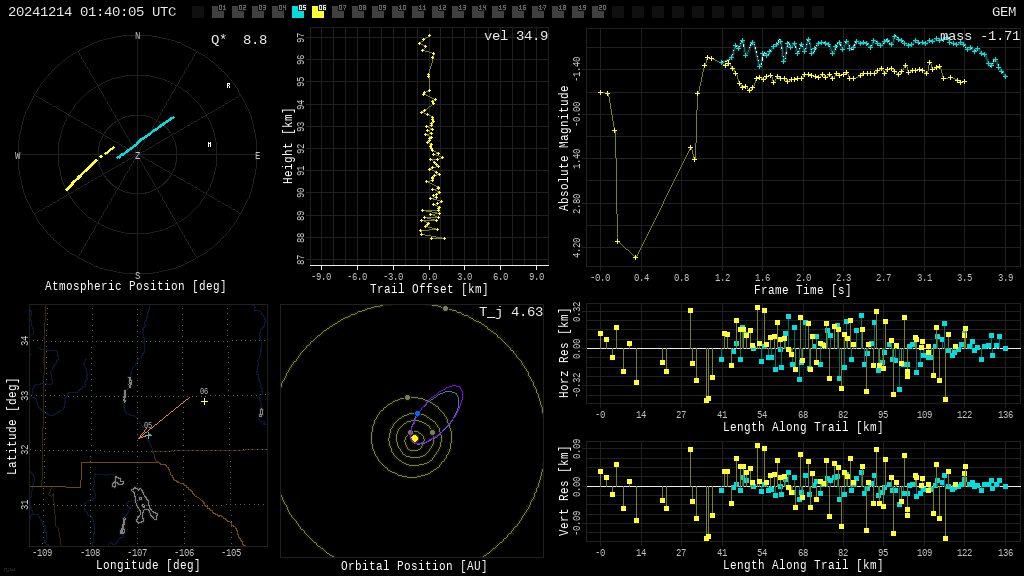Toggle the station 10 indicator box
The image size is (1024, 576).
tap(398, 12)
